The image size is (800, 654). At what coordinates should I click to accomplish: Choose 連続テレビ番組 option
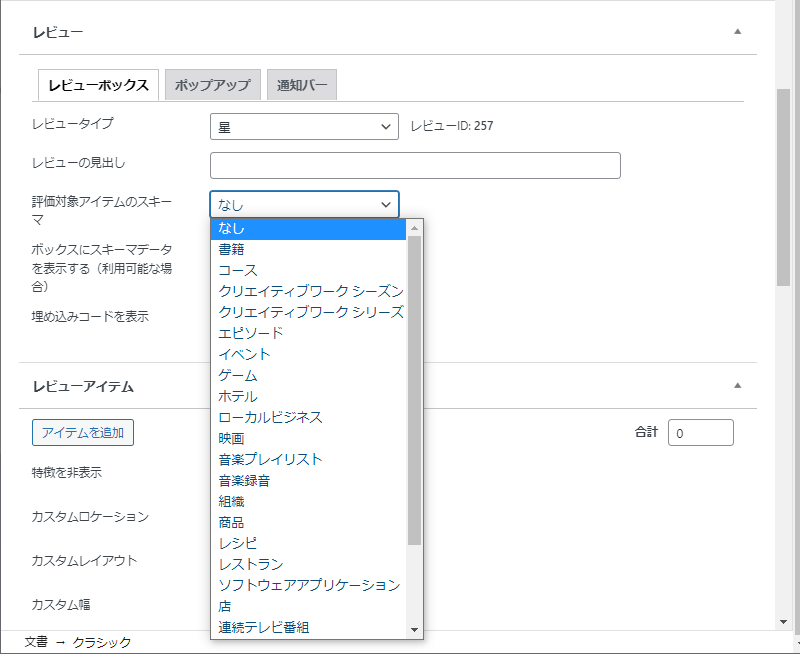tap(308, 627)
